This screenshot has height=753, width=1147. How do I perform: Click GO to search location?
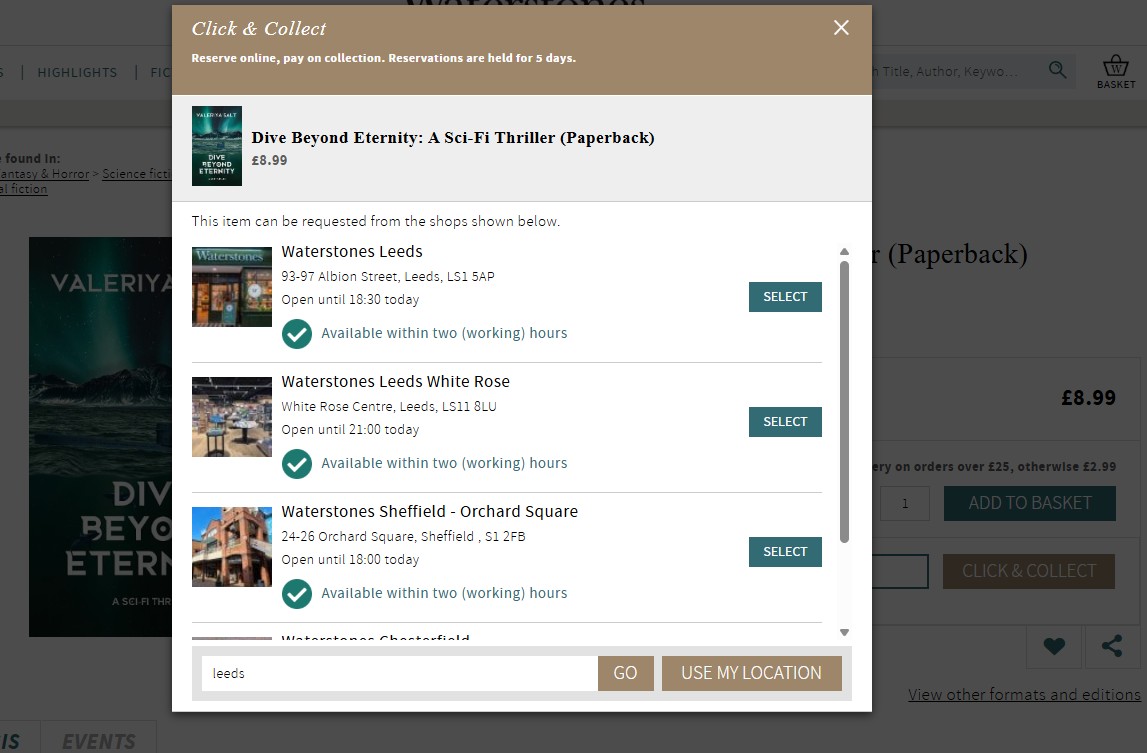[625, 673]
